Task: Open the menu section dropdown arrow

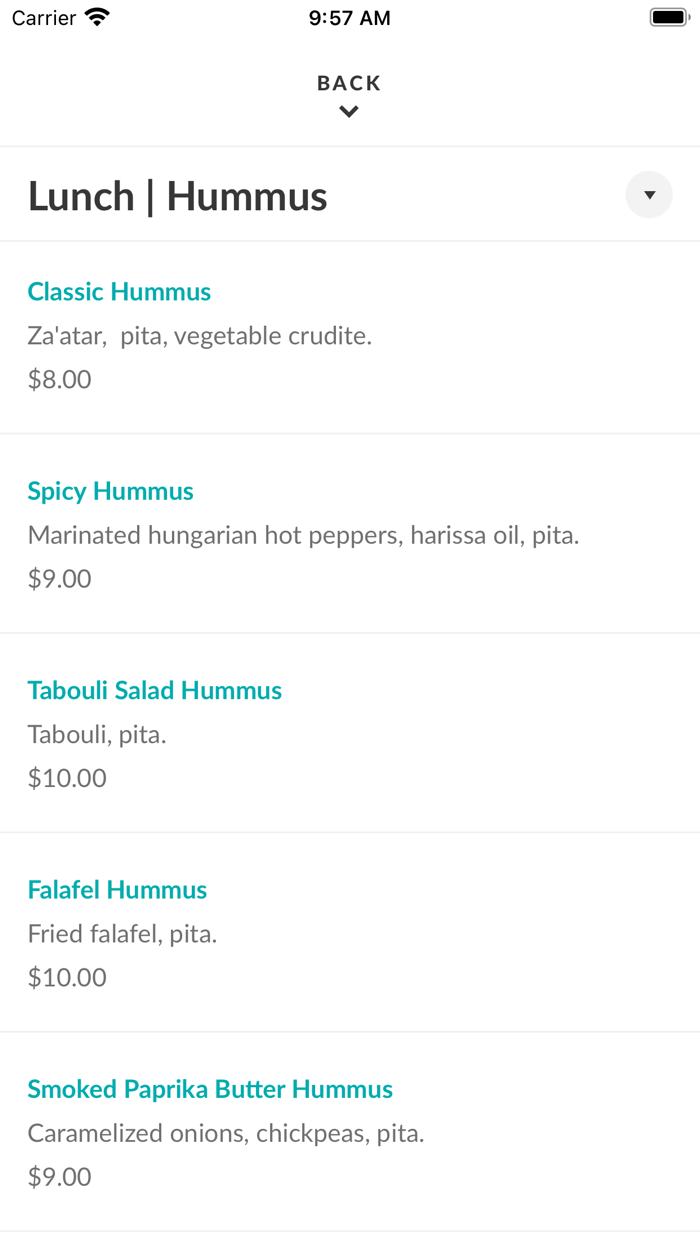Action: 649,195
